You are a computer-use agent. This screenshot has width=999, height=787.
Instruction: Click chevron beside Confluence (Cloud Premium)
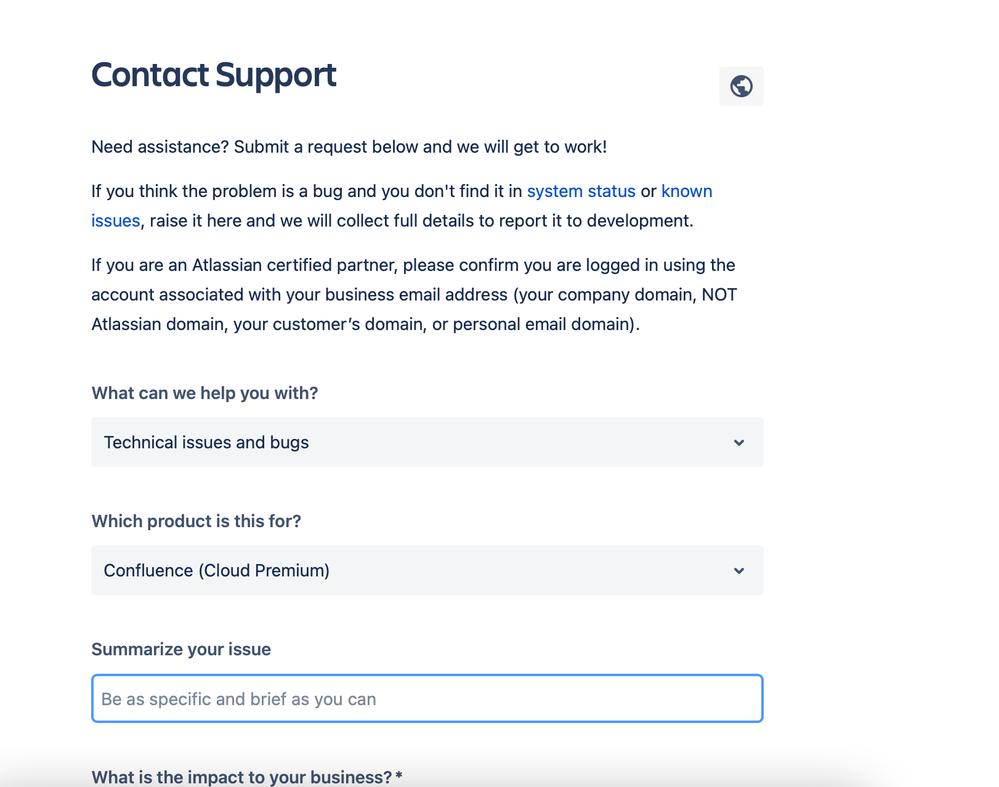tap(738, 570)
